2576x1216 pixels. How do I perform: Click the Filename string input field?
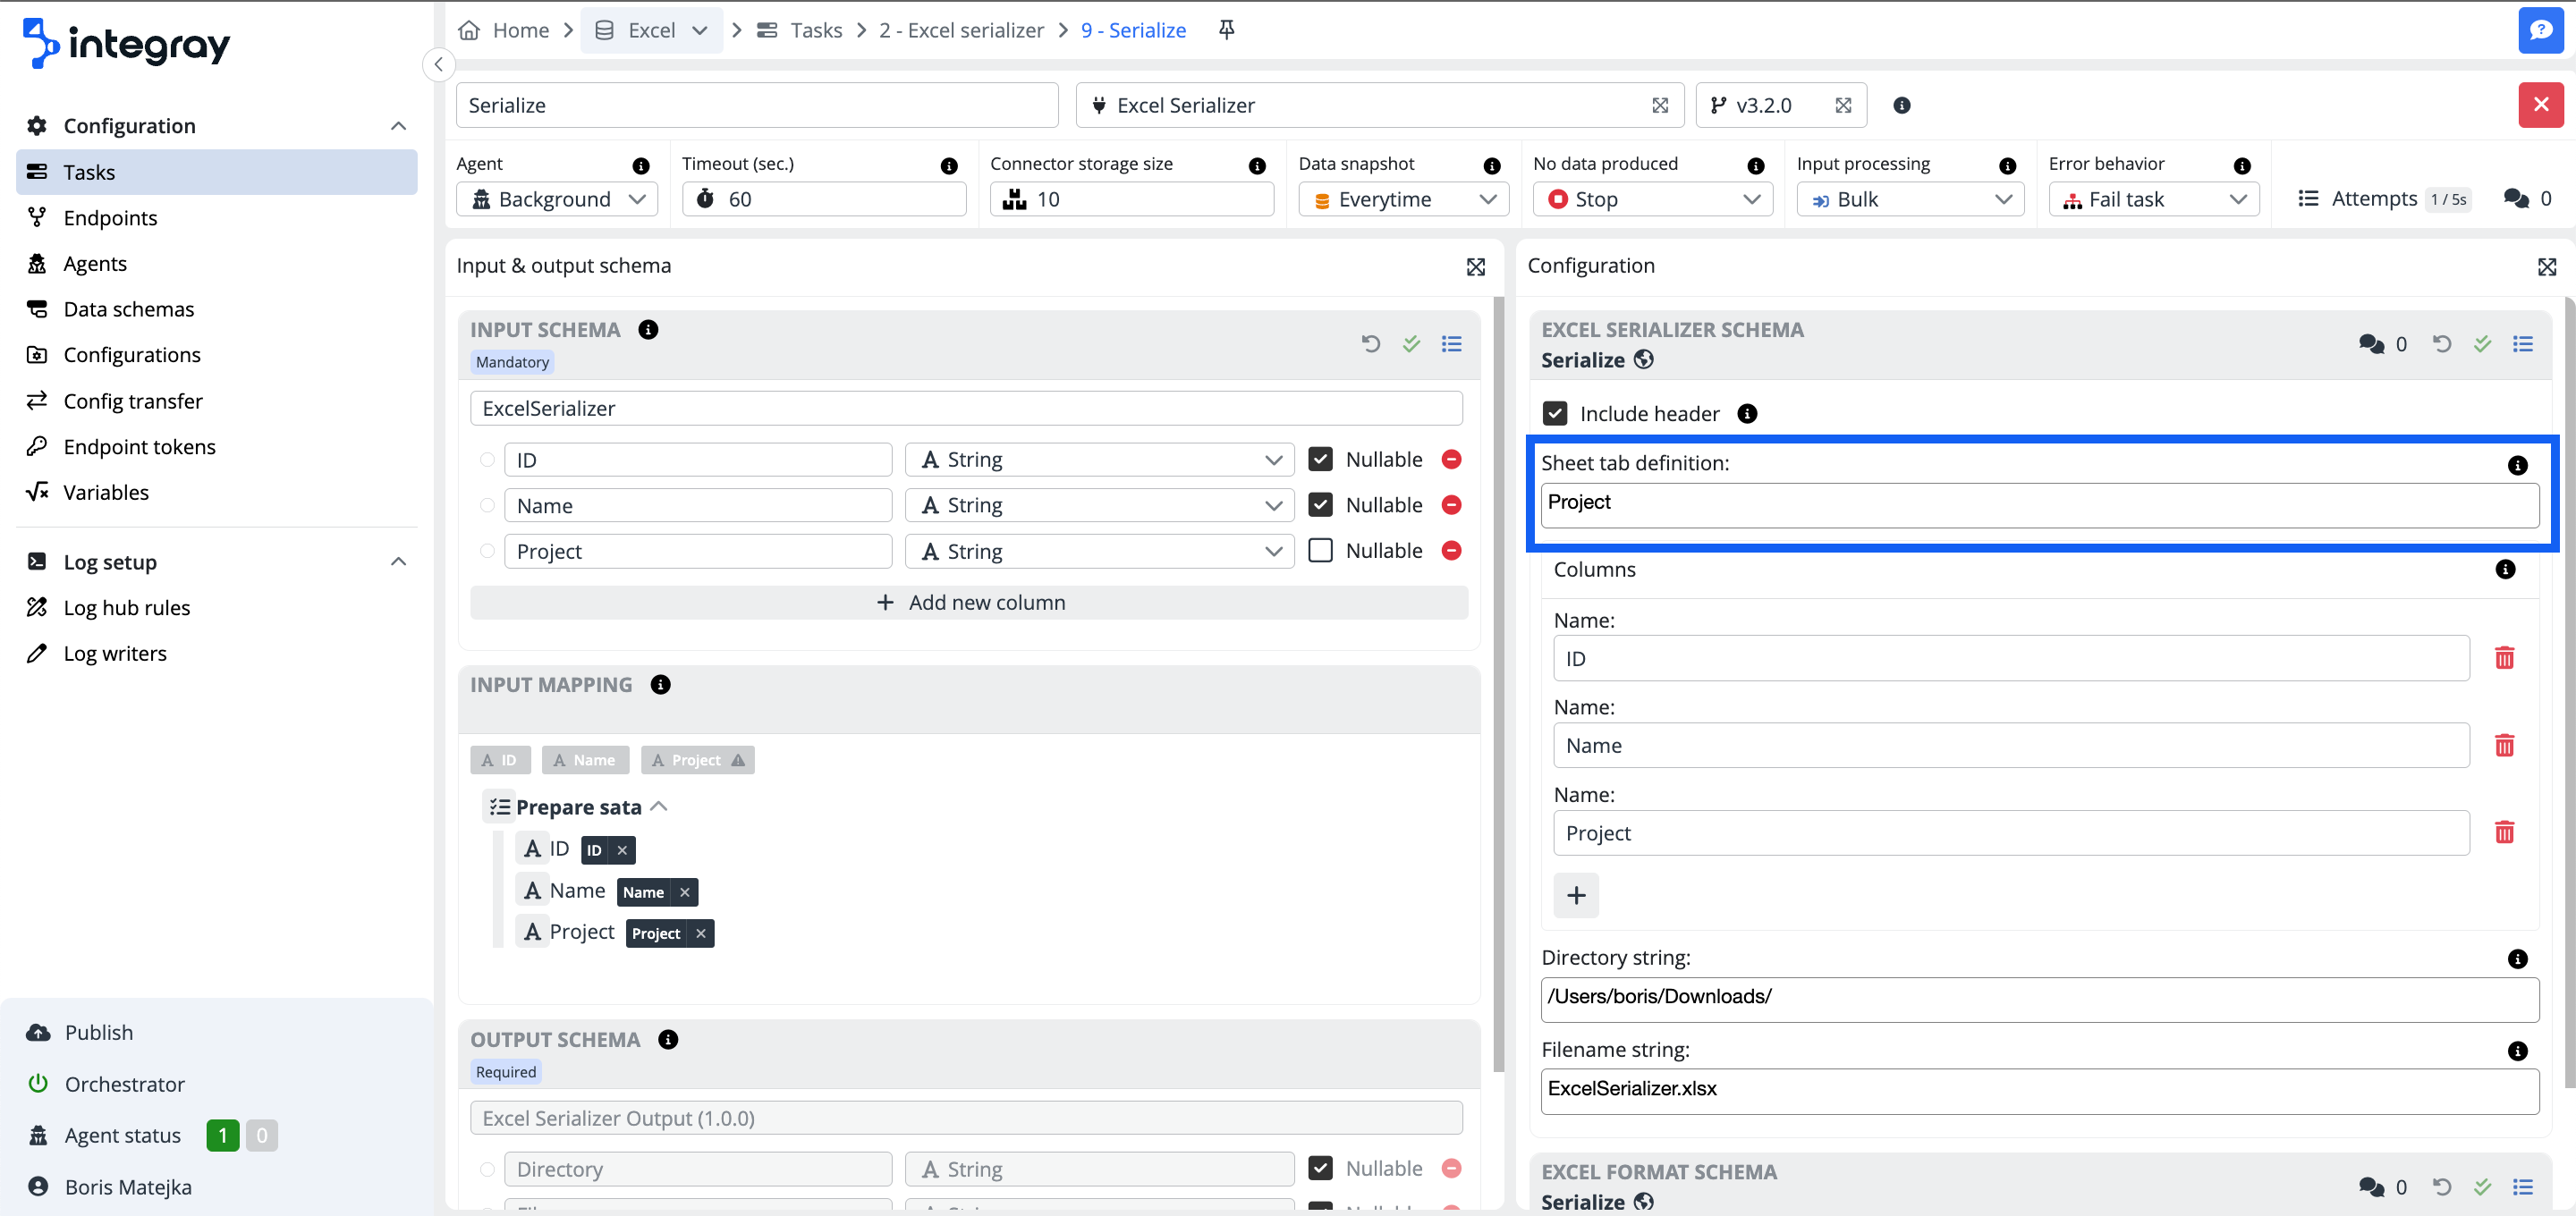coord(2038,1089)
